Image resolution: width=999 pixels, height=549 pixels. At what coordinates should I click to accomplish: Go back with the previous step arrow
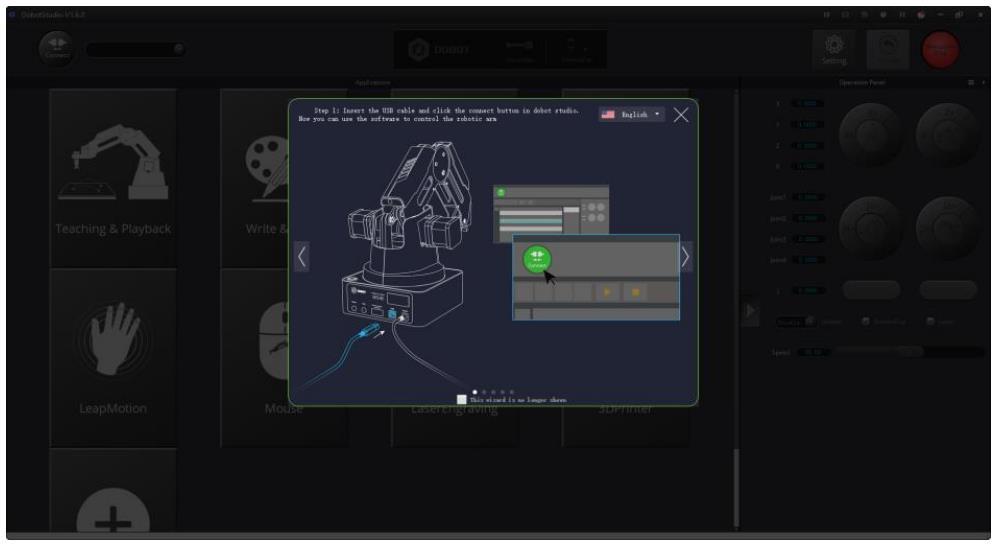coord(302,257)
